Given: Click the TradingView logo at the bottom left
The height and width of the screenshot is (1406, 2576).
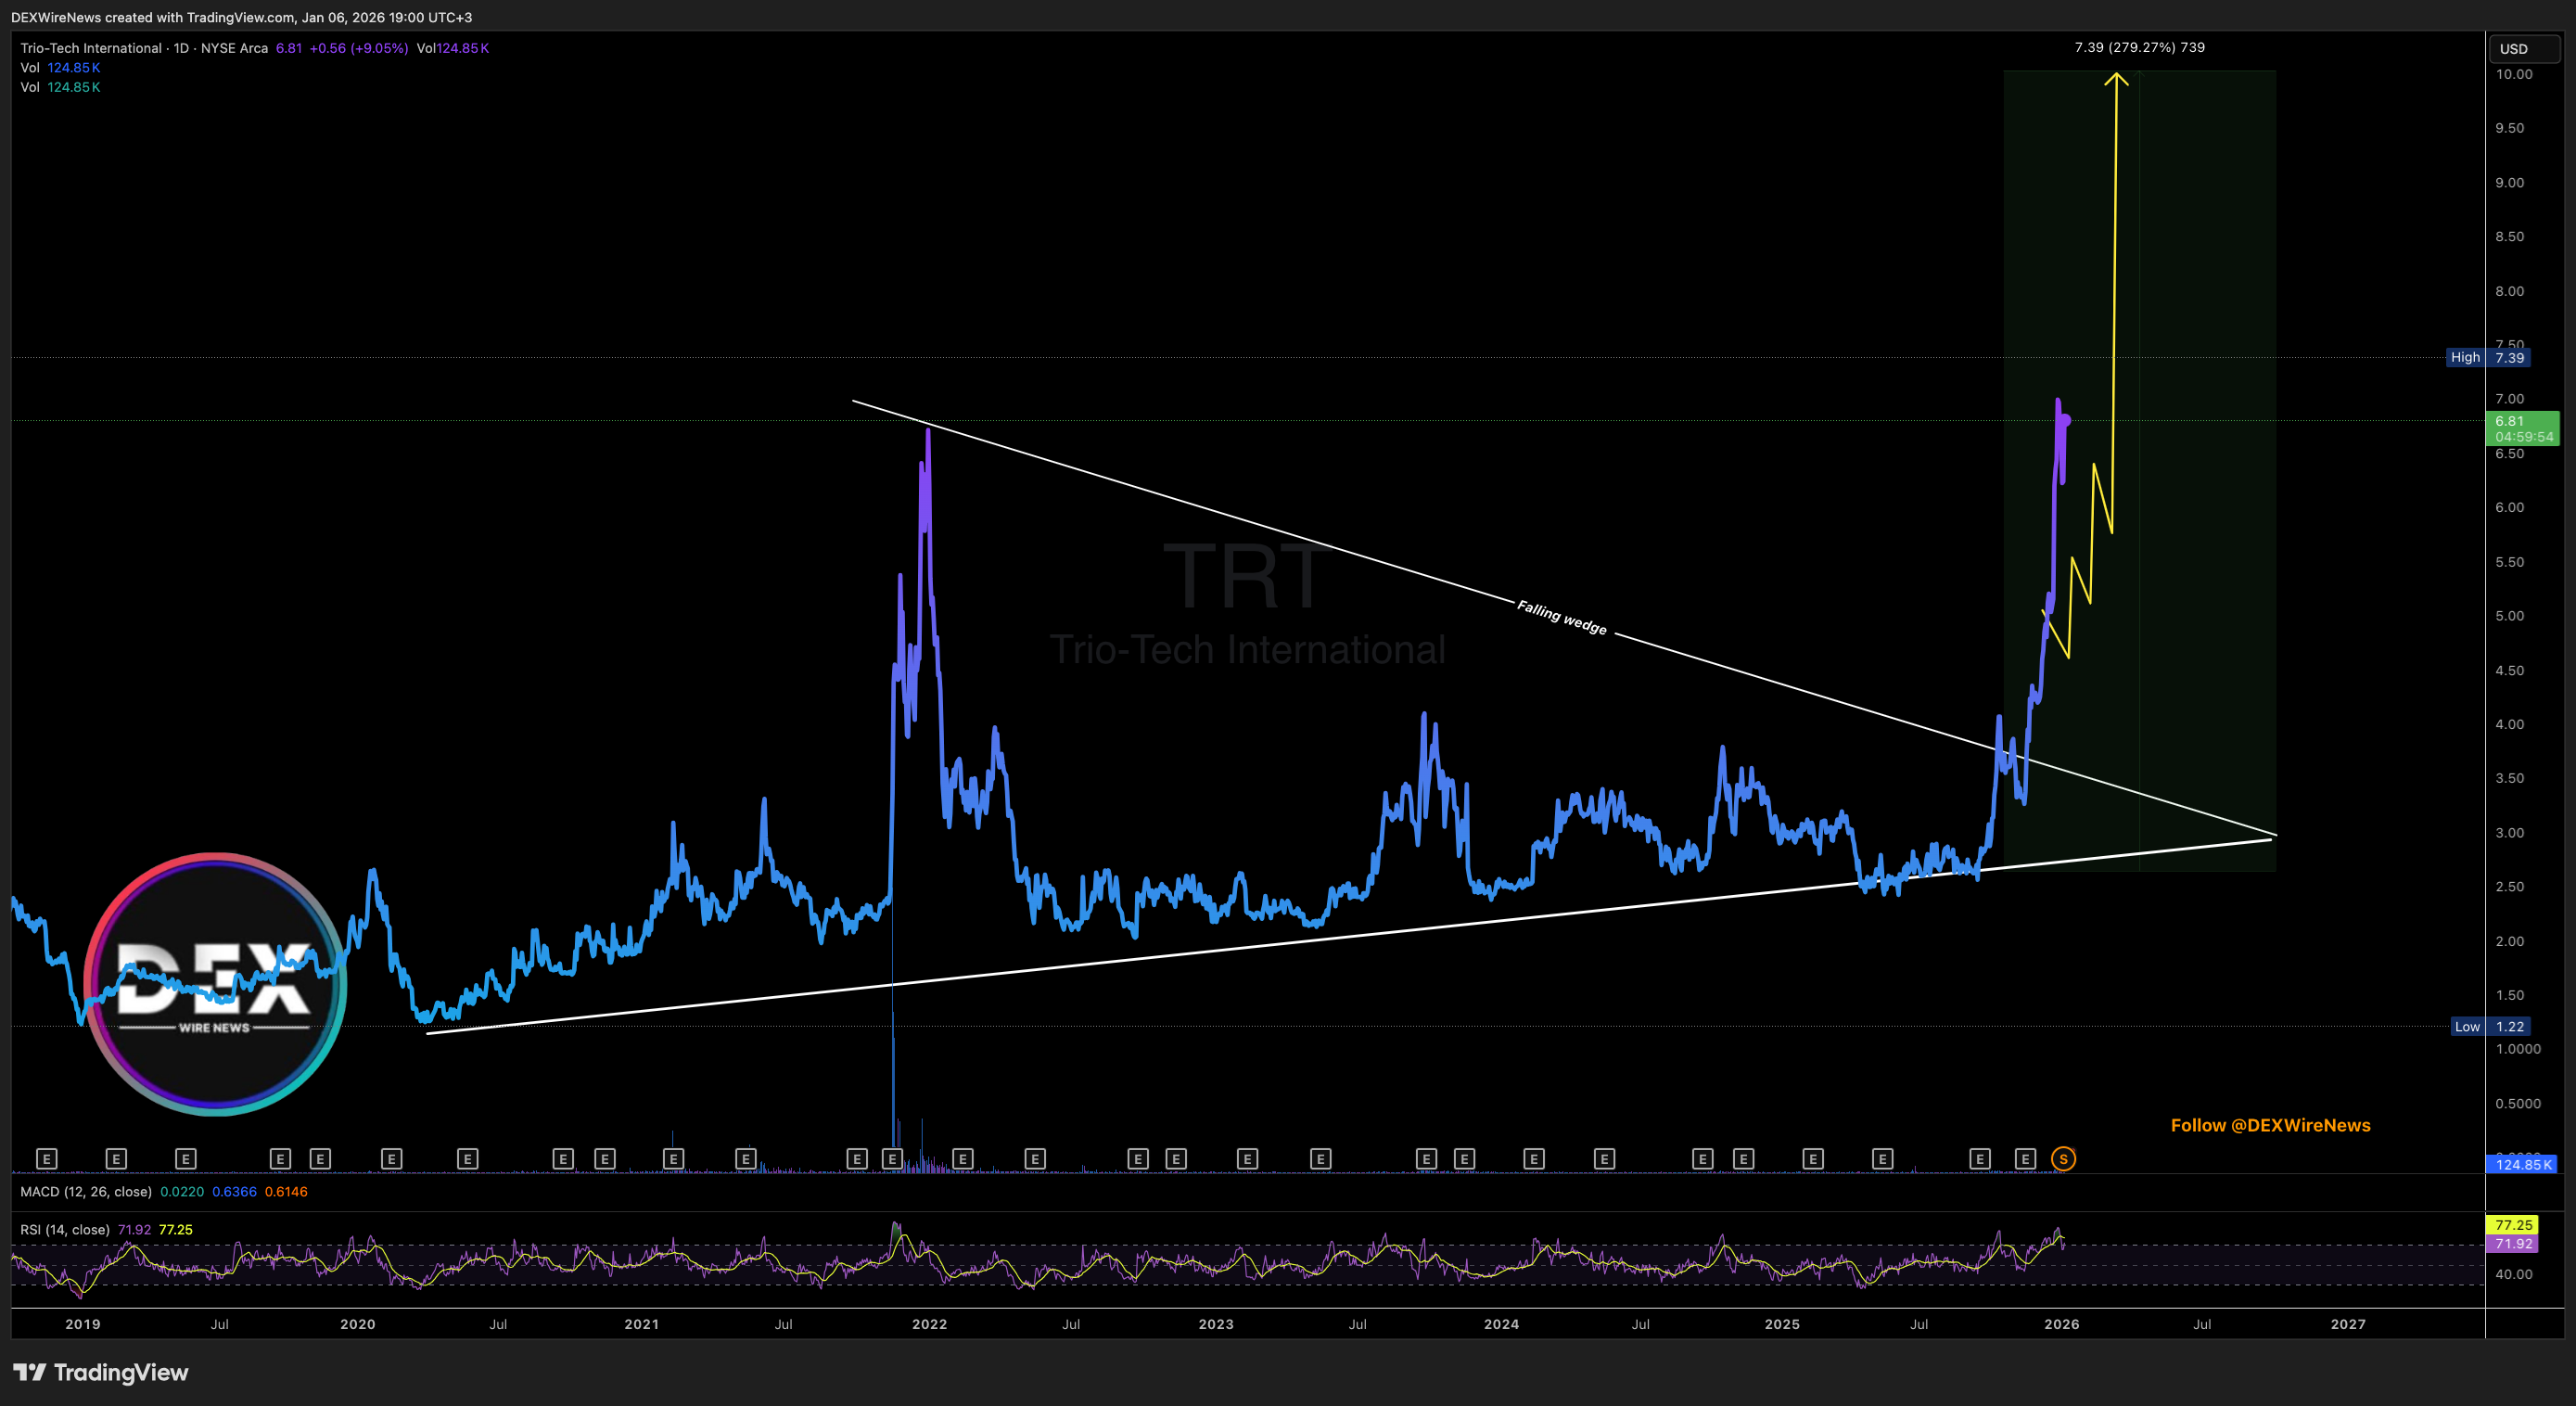Looking at the screenshot, I should click(100, 1372).
